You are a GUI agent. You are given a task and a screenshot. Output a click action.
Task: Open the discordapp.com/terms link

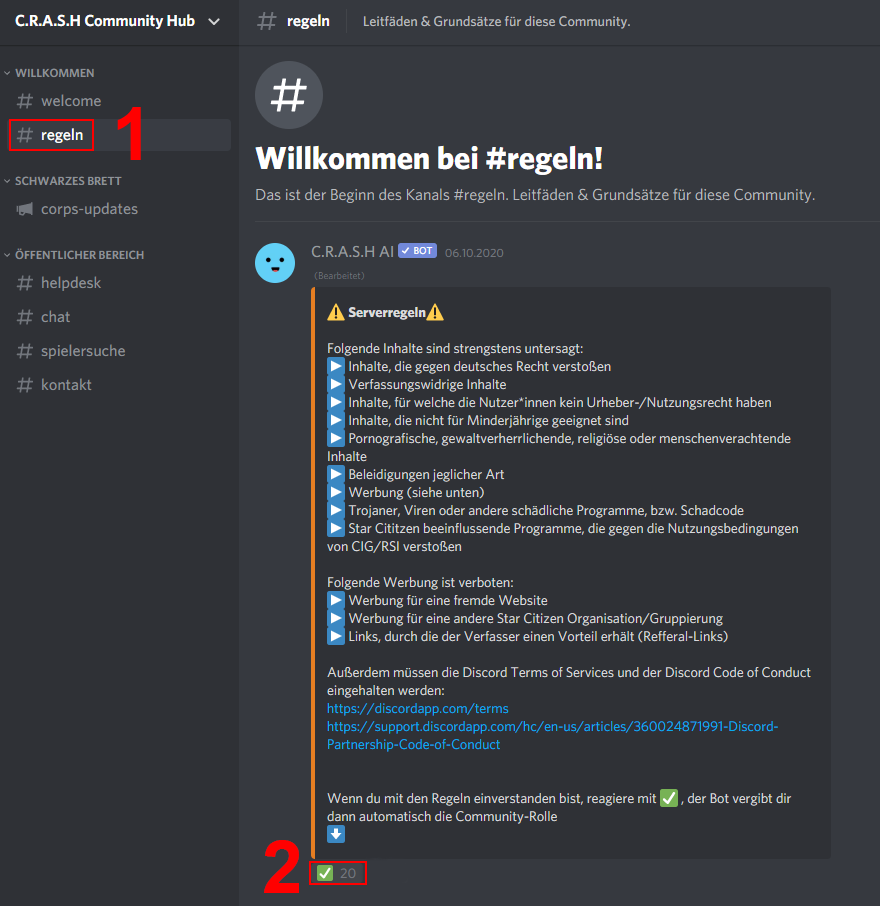click(418, 708)
